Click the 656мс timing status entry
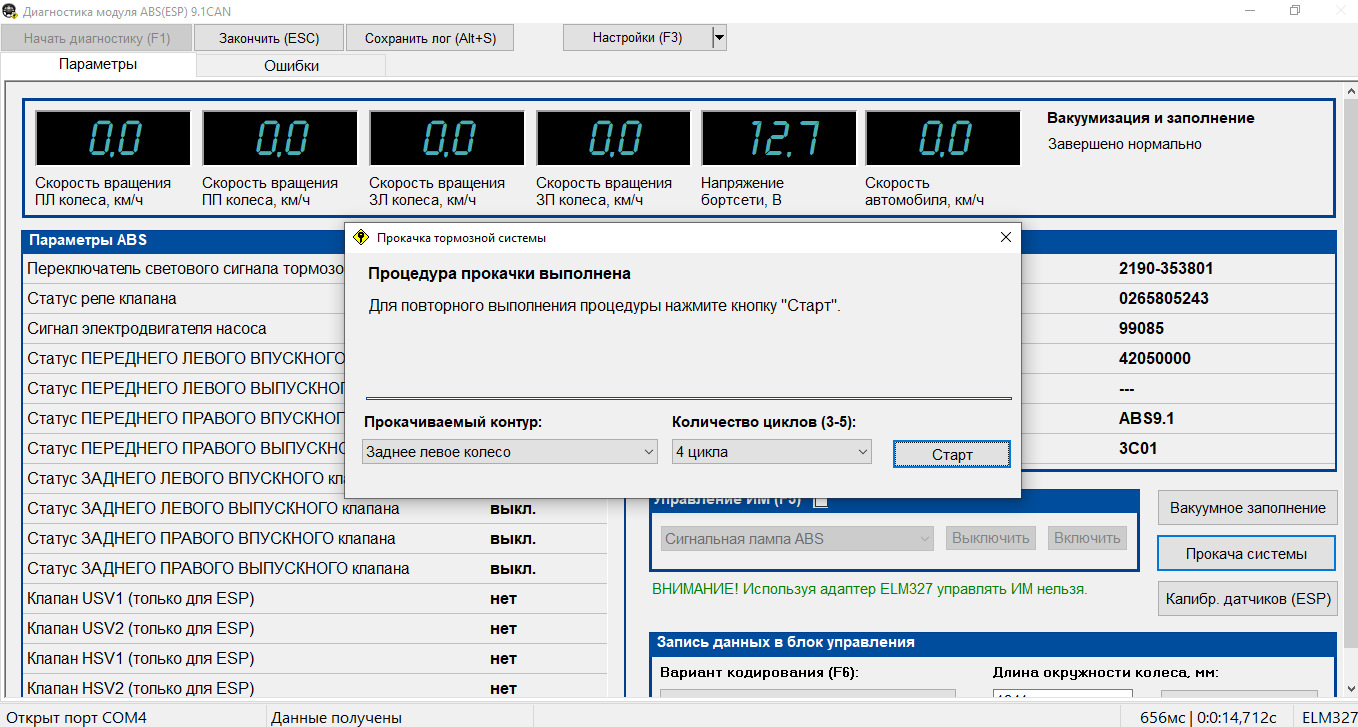Screen dimensions: 1358x727 1161,717
